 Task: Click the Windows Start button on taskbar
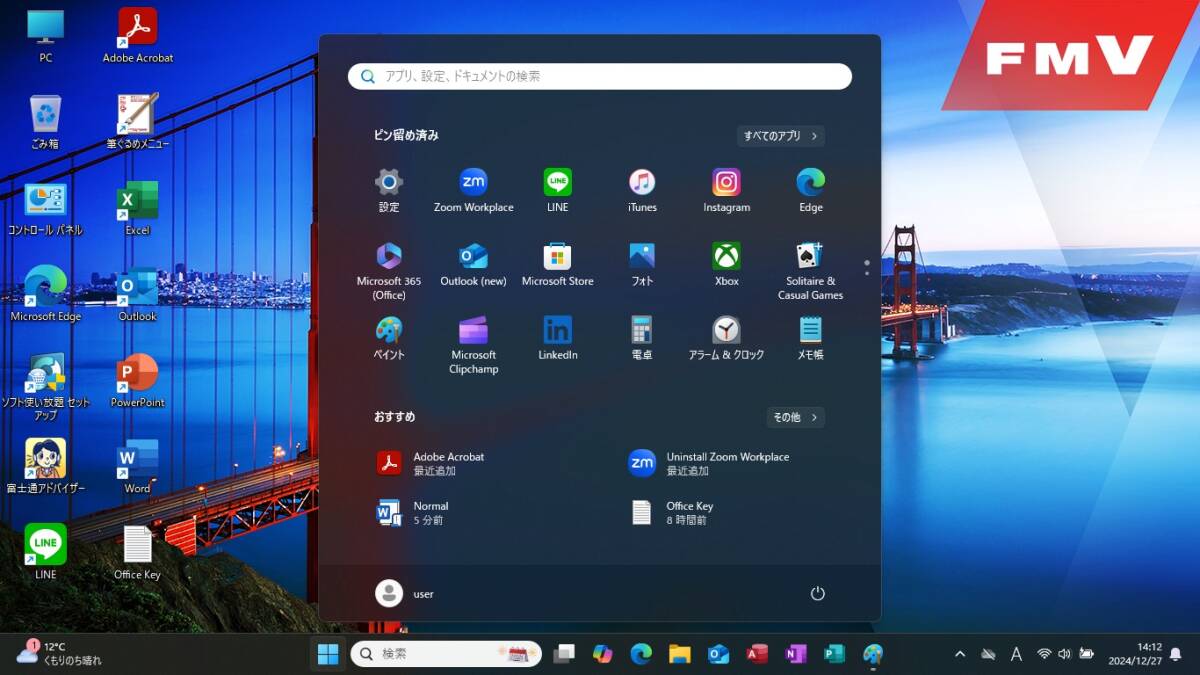click(x=328, y=654)
